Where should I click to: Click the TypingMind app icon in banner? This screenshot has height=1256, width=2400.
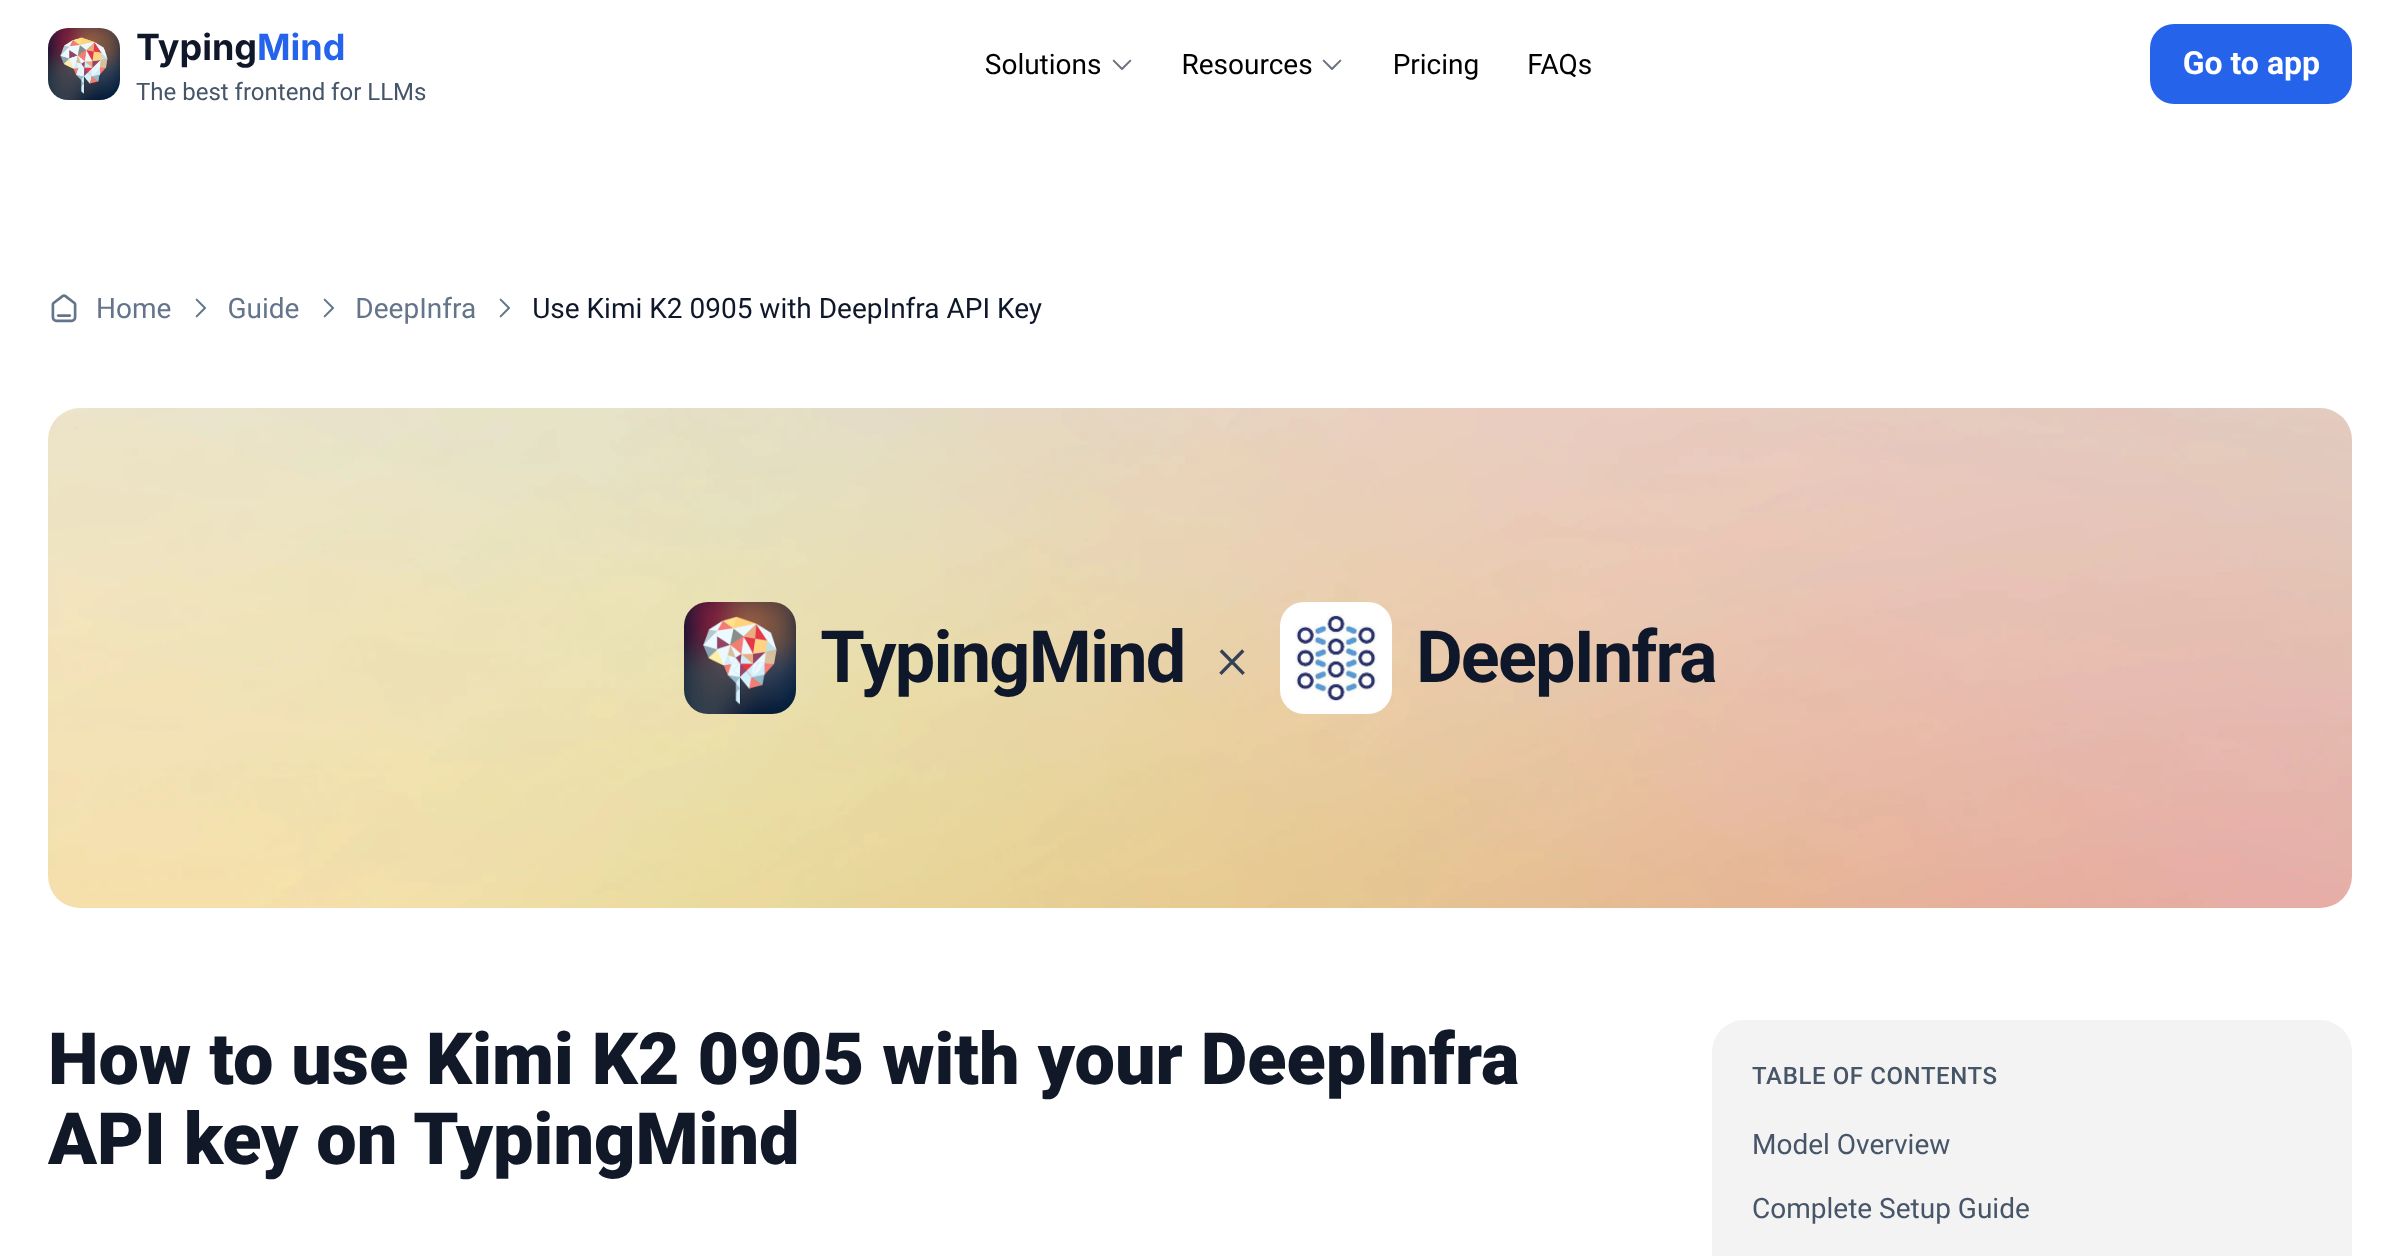(740, 658)
